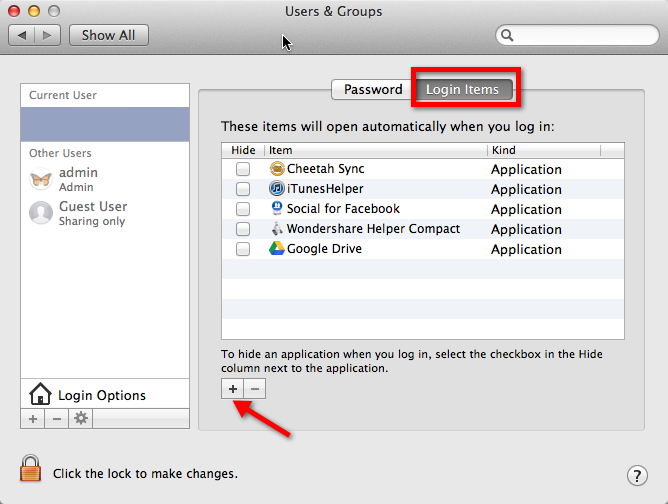Viewport: 668px width, 504px height.
Task: Remove a user with the sidebar minus button
Action: pyautogui.click(x=57, y=419)
